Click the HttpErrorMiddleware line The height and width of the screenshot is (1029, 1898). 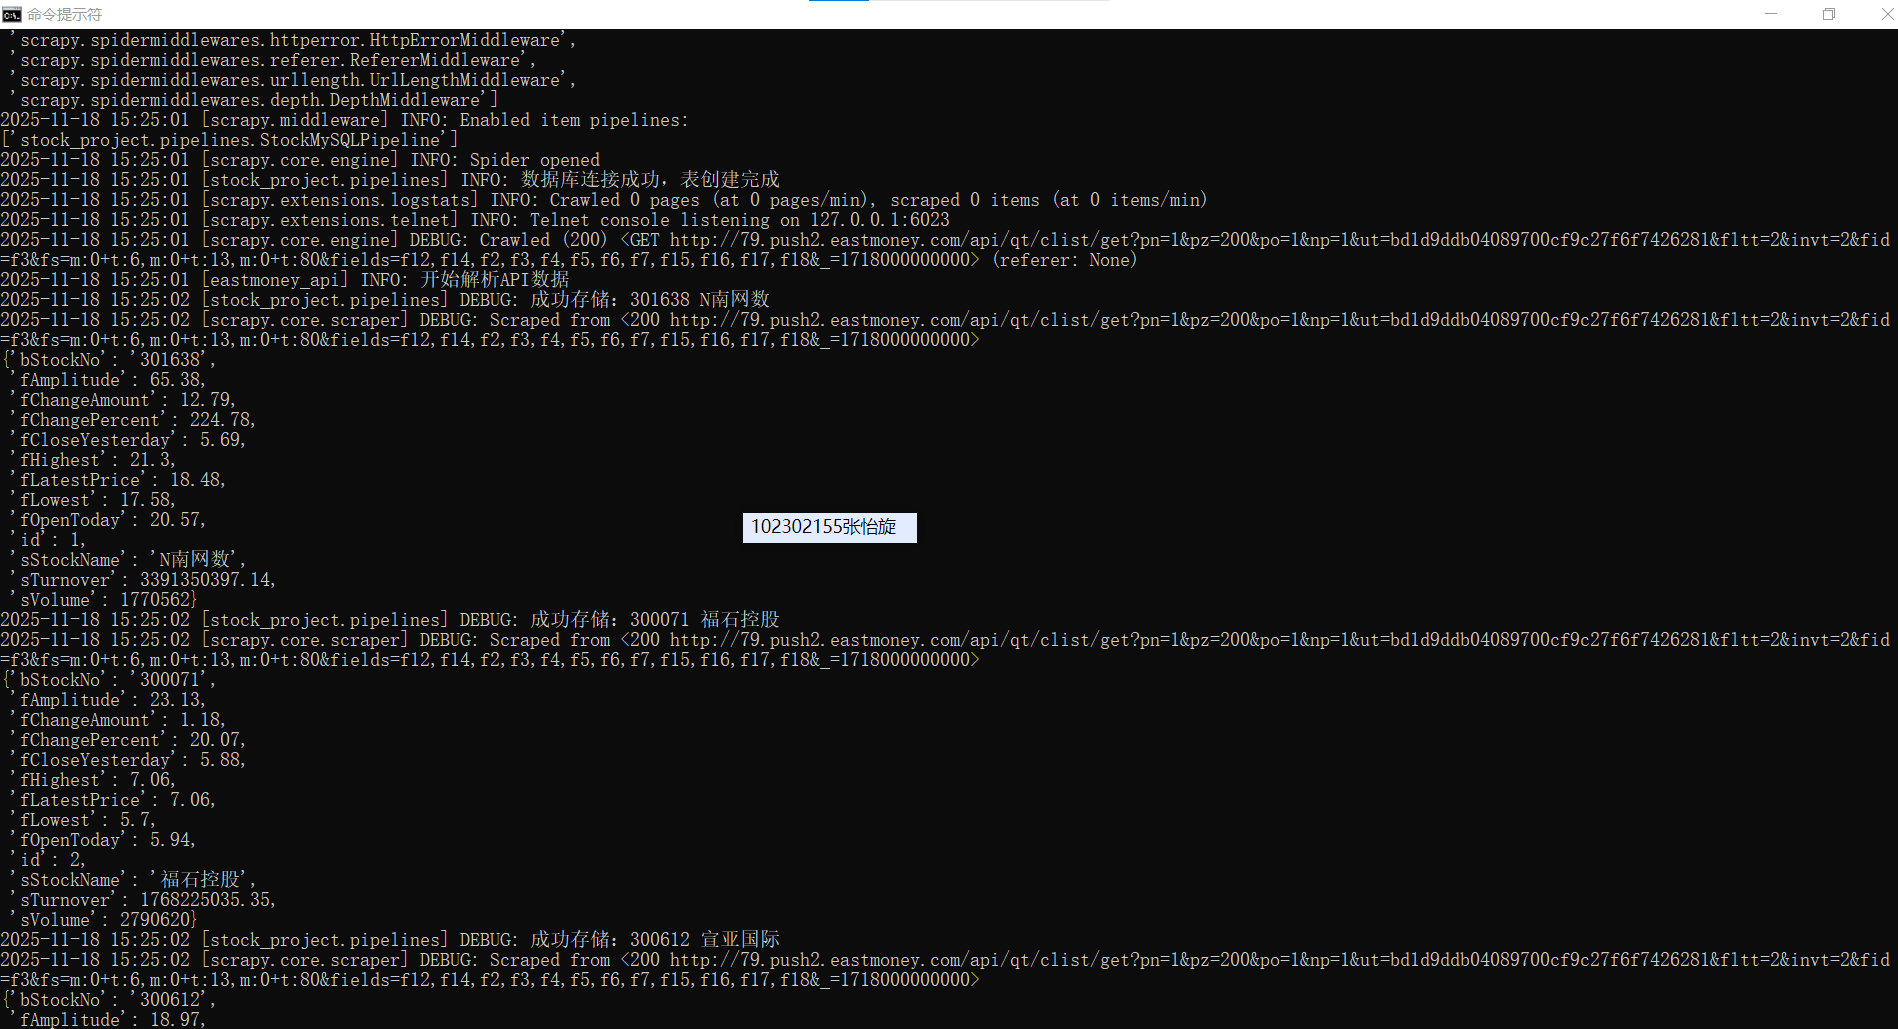coord(293,40)
